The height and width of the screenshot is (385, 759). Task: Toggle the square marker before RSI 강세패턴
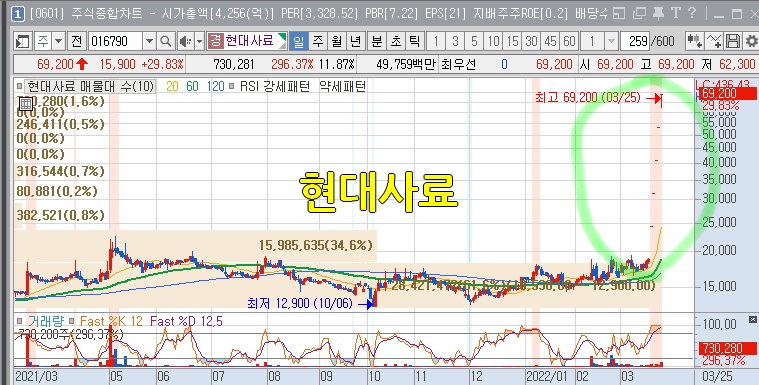(232, 87)
